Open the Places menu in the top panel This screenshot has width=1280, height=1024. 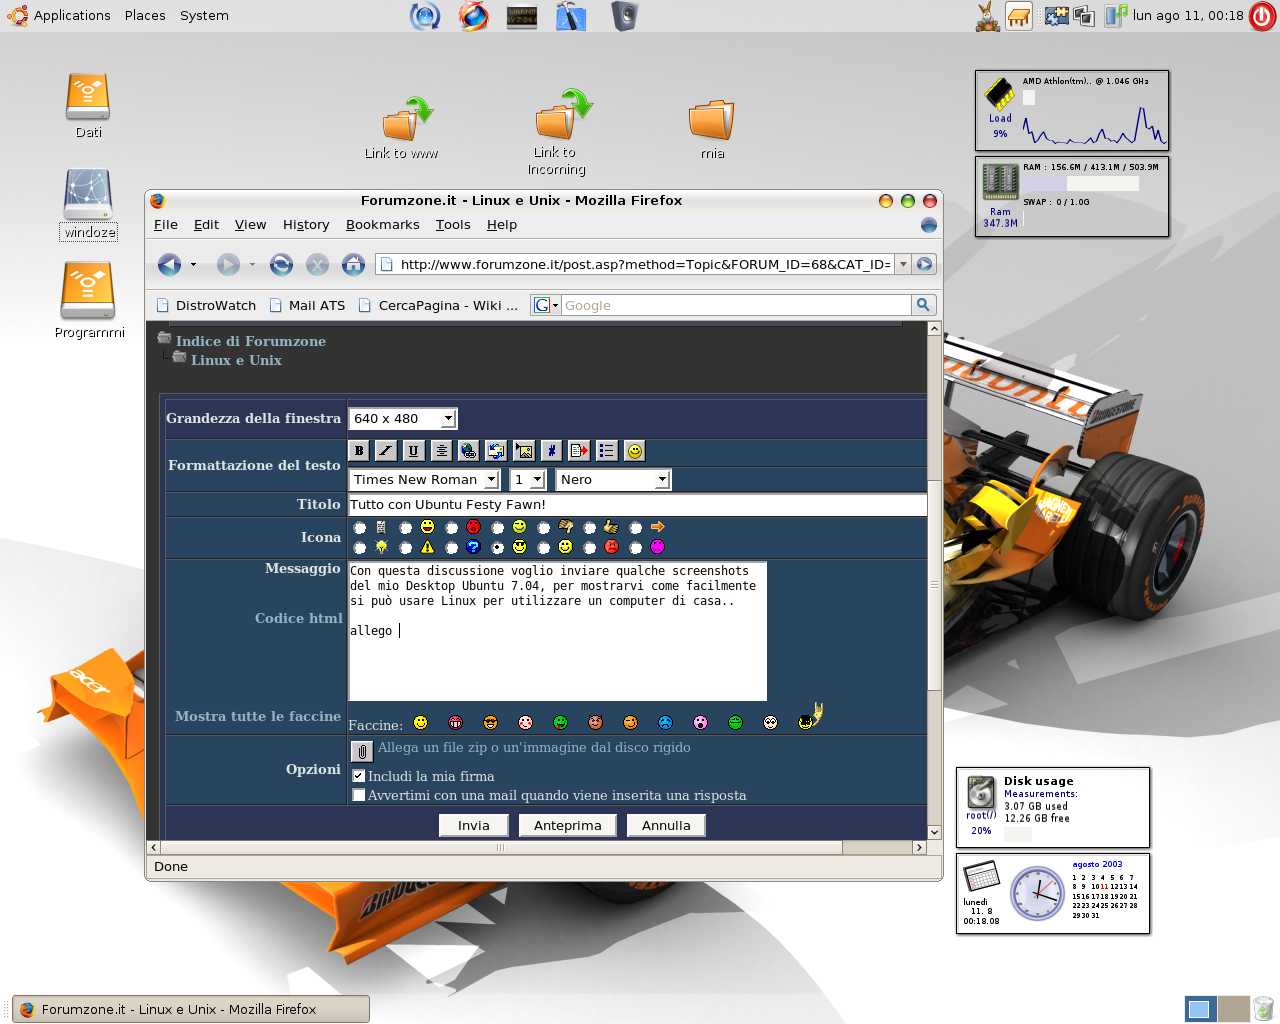click(x=145, y=15)
